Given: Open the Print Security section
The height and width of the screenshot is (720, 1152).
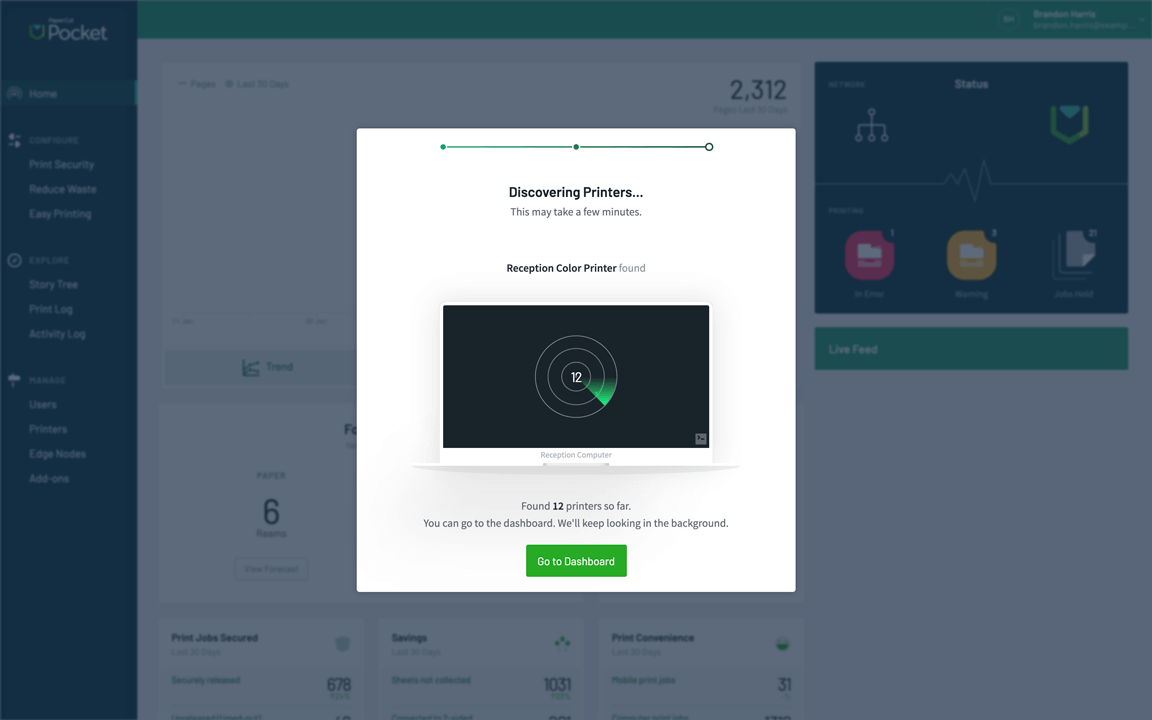Looking at the screenshot, I should [61, 164].
